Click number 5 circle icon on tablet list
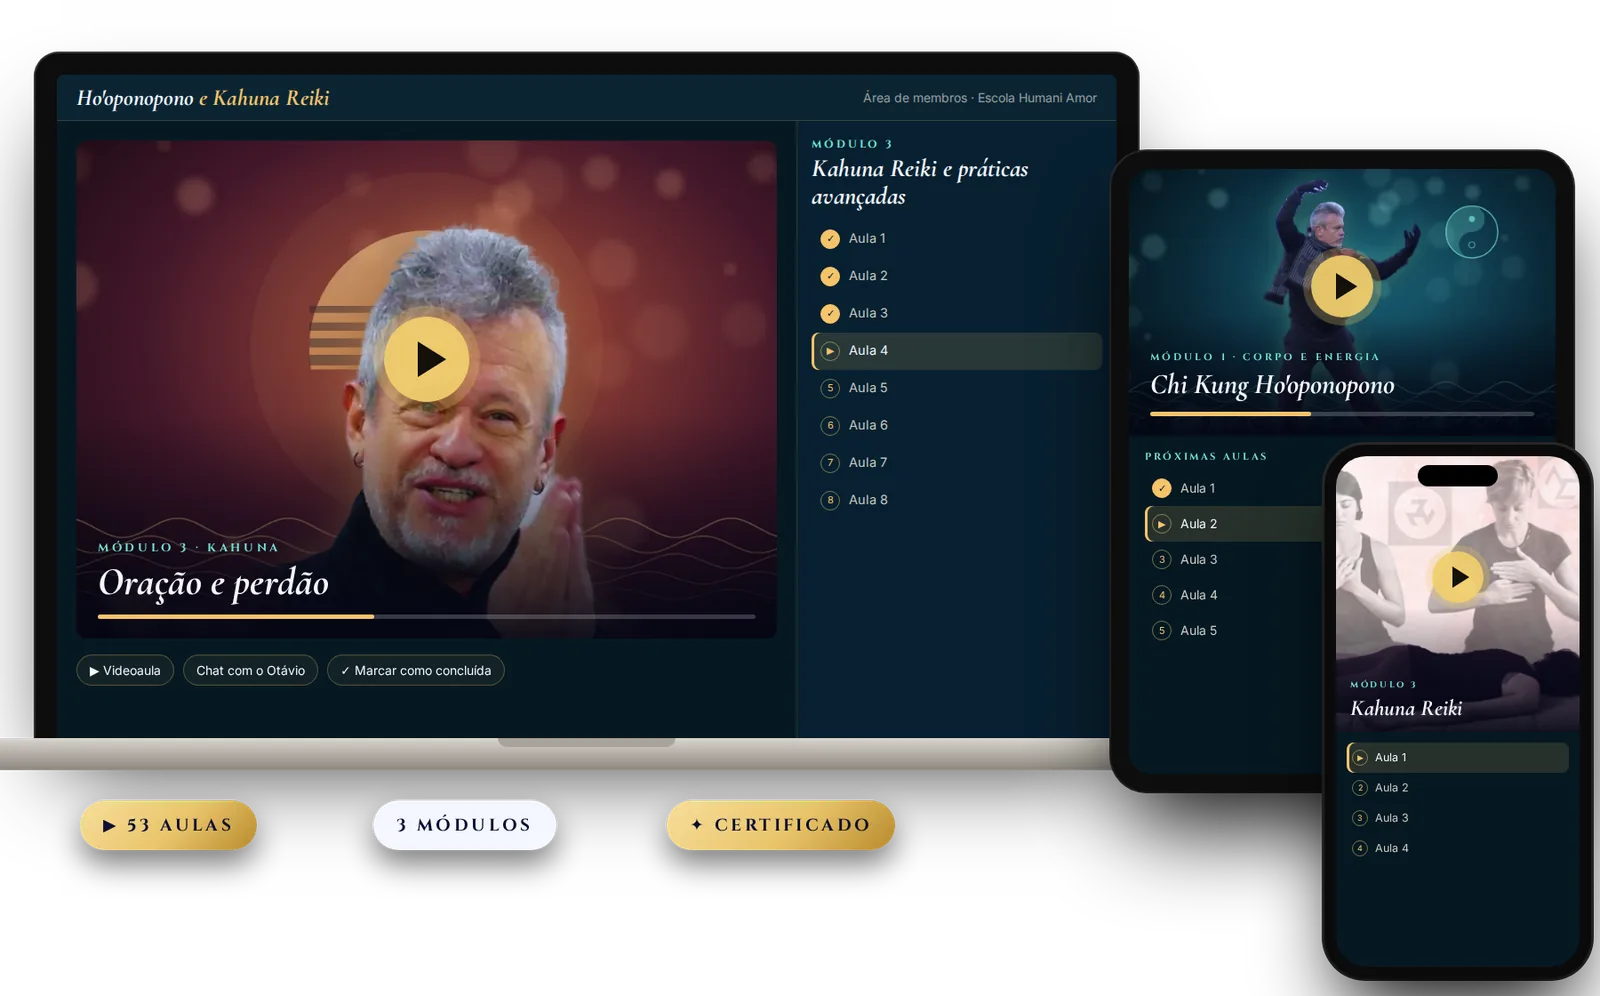This screenshot has width=1600, height=996. point(1161,631)
